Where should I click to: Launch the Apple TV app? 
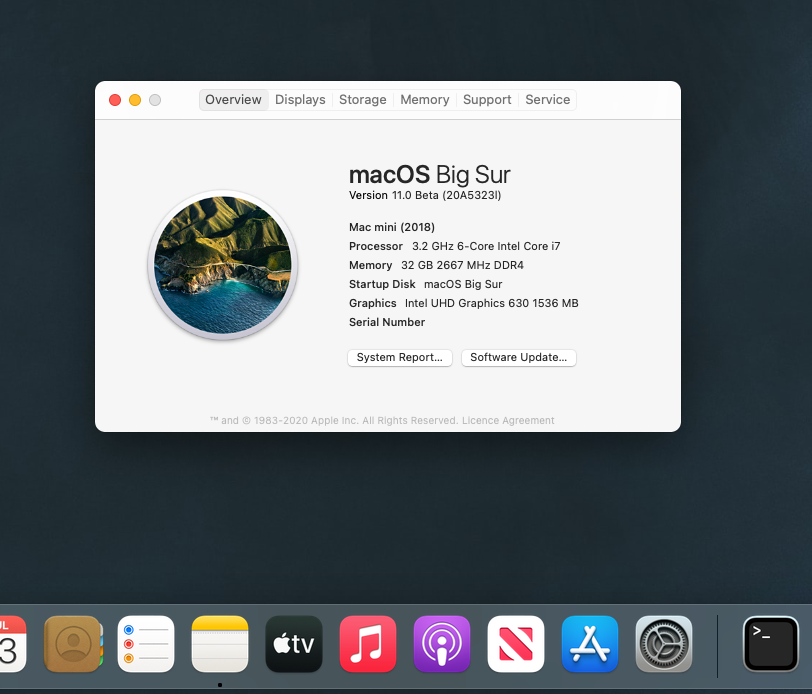pos(294,644)
